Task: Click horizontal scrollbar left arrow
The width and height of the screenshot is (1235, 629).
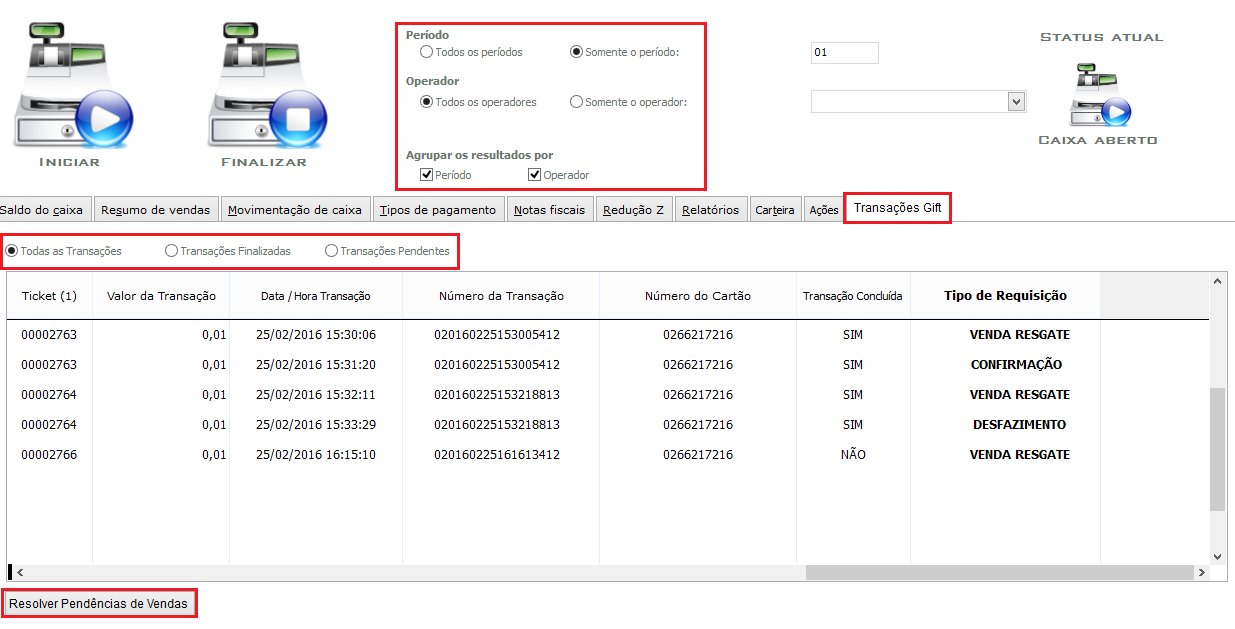Action: click(x=19, y=573)
